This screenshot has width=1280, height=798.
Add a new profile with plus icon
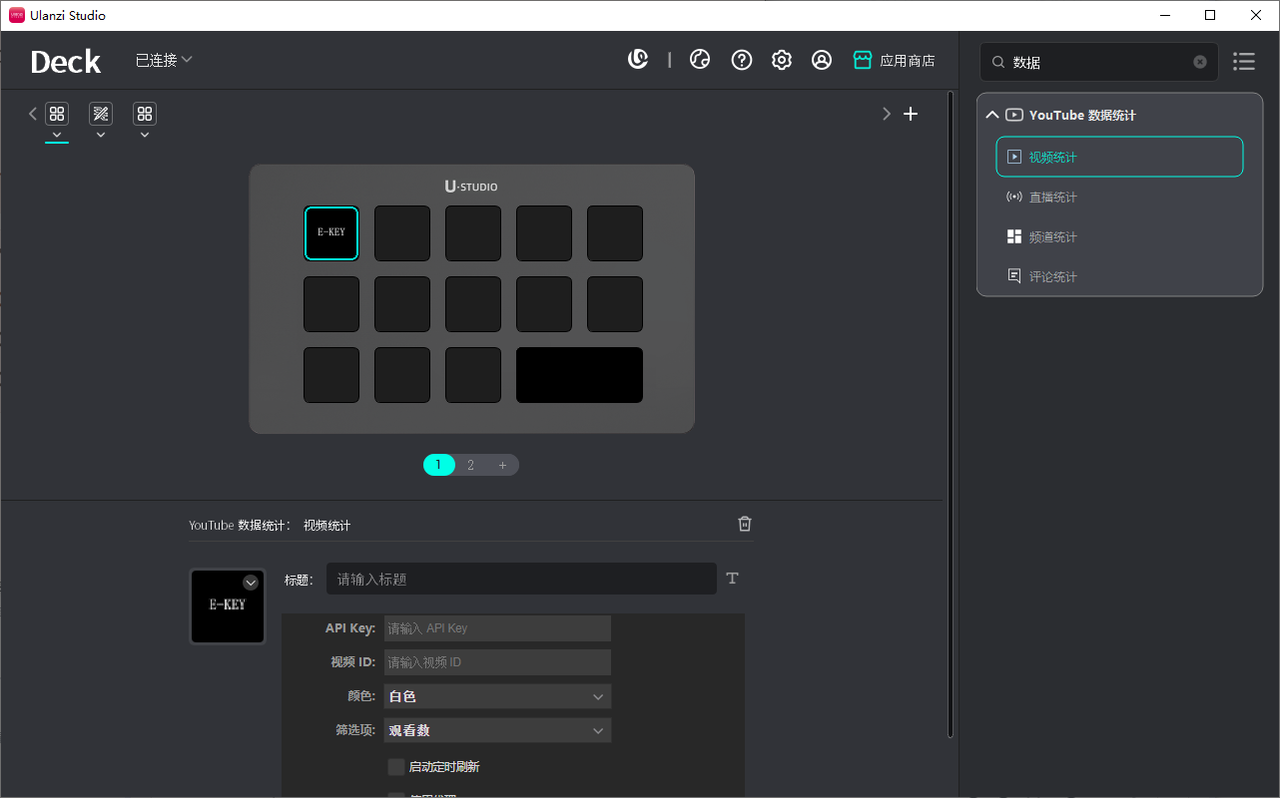910,114
